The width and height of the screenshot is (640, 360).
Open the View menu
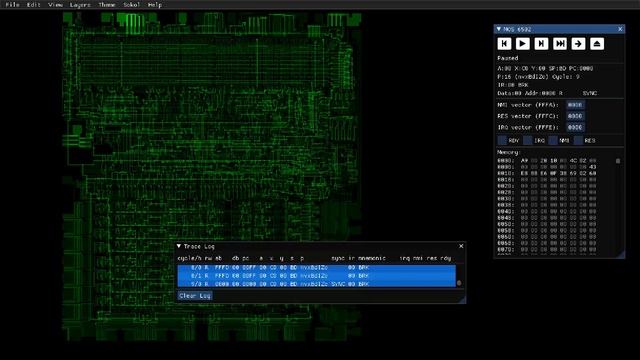coord(55,5)
